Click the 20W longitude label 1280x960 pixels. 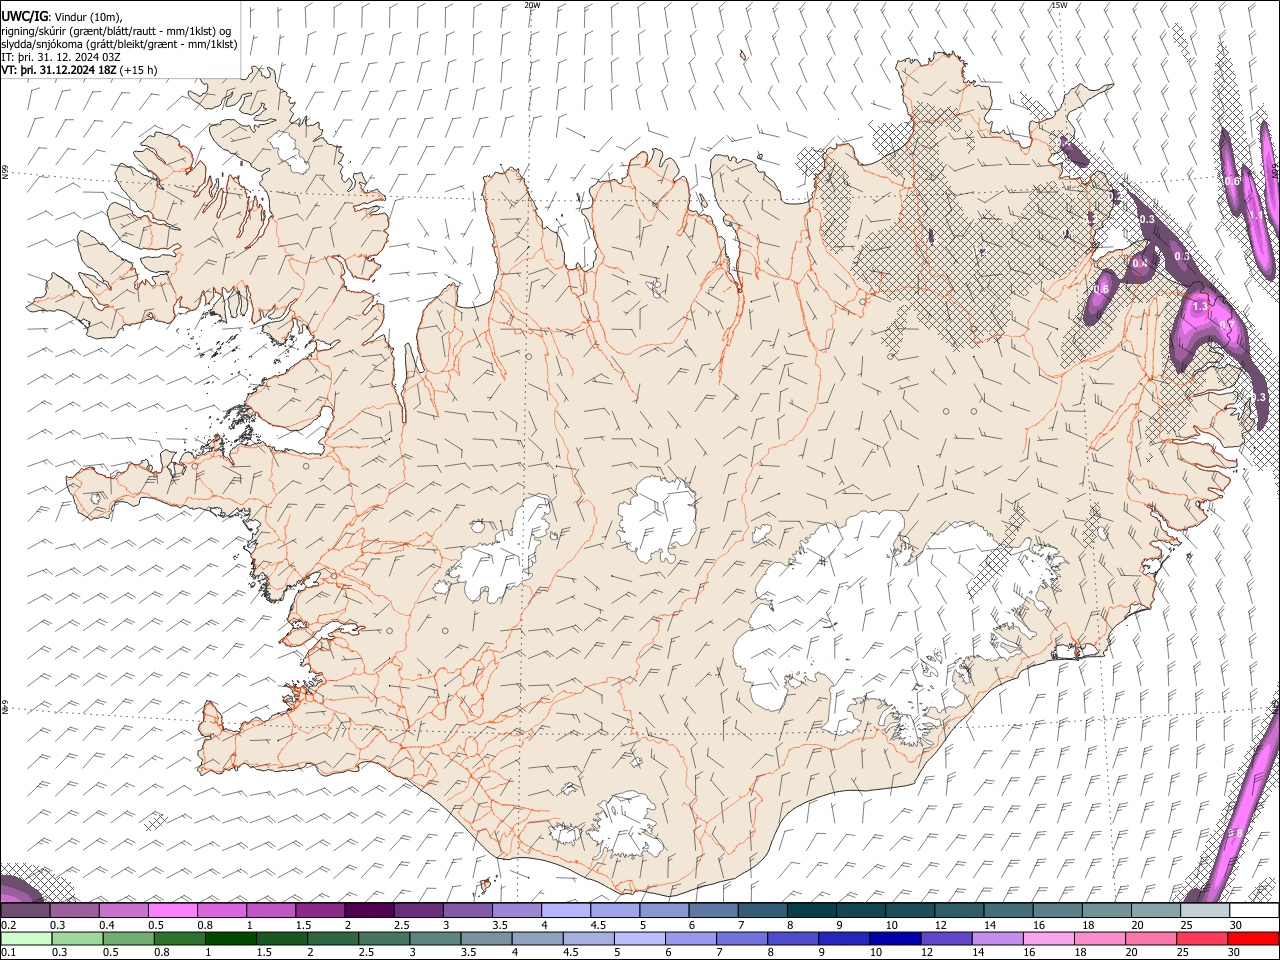click(x=532, y=5)
